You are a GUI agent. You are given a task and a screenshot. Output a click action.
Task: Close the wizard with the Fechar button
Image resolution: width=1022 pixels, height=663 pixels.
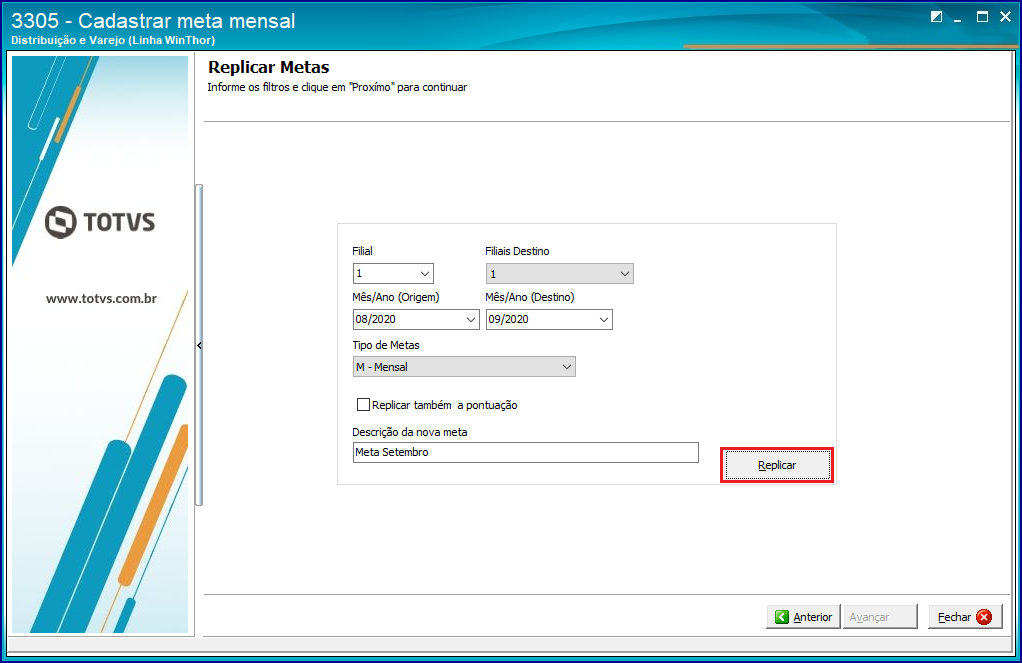(965, 617)
